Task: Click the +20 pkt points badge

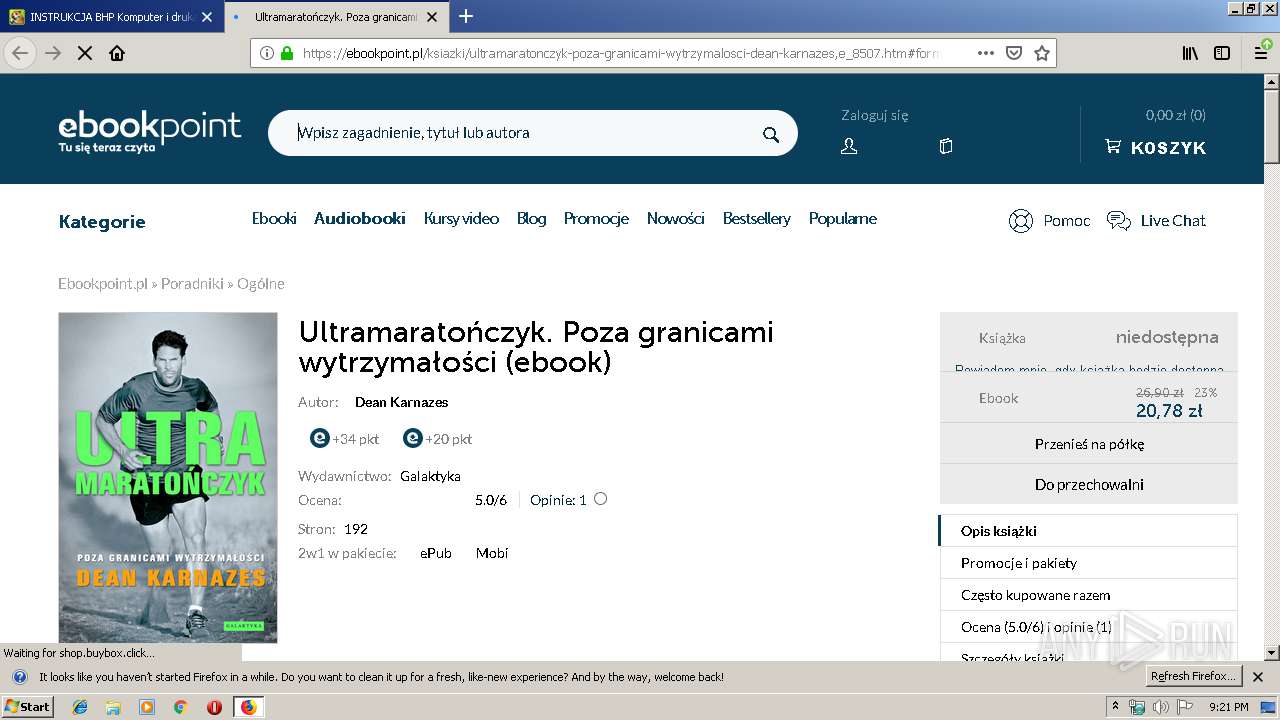Action: 437,438
